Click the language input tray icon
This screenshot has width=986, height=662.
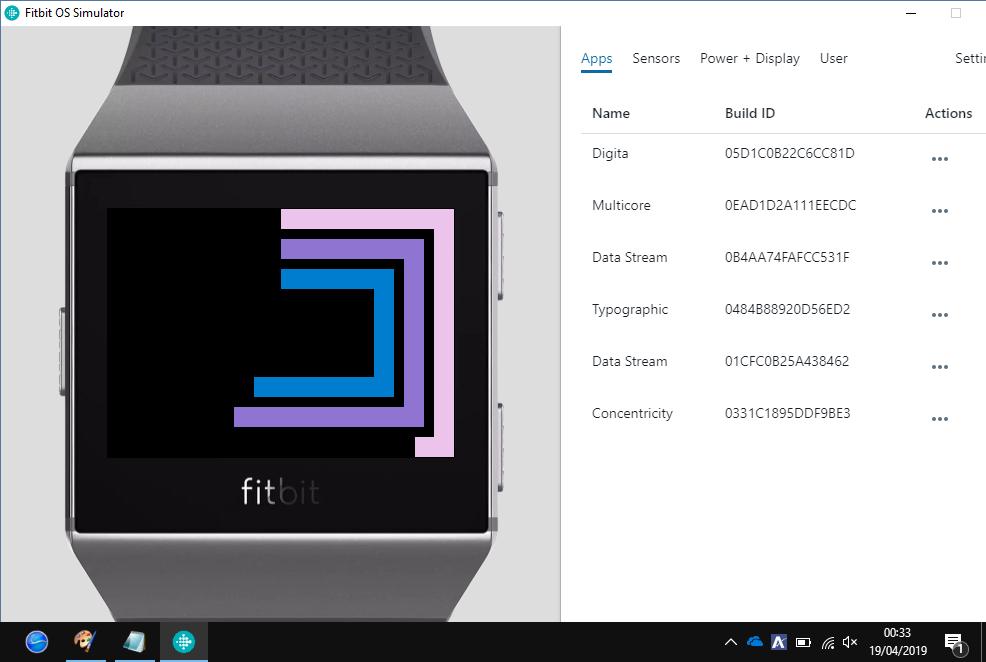(779, 642)
